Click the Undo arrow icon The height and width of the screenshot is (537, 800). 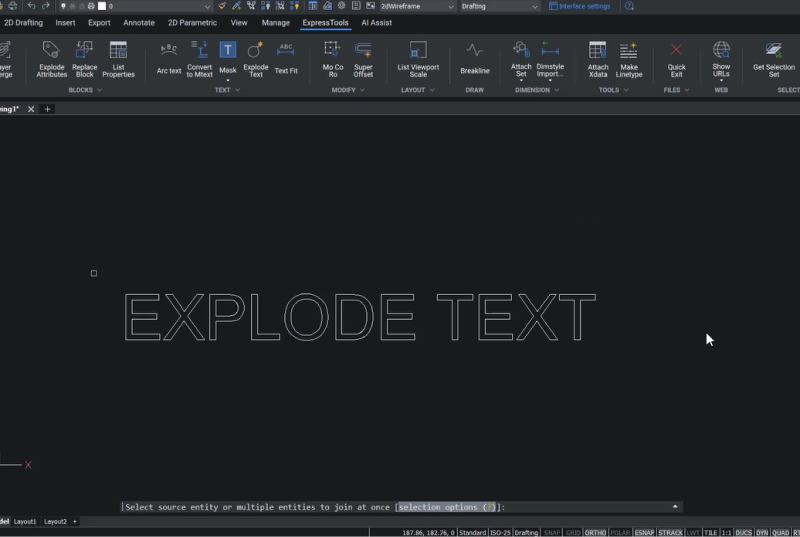coord(32,6)
